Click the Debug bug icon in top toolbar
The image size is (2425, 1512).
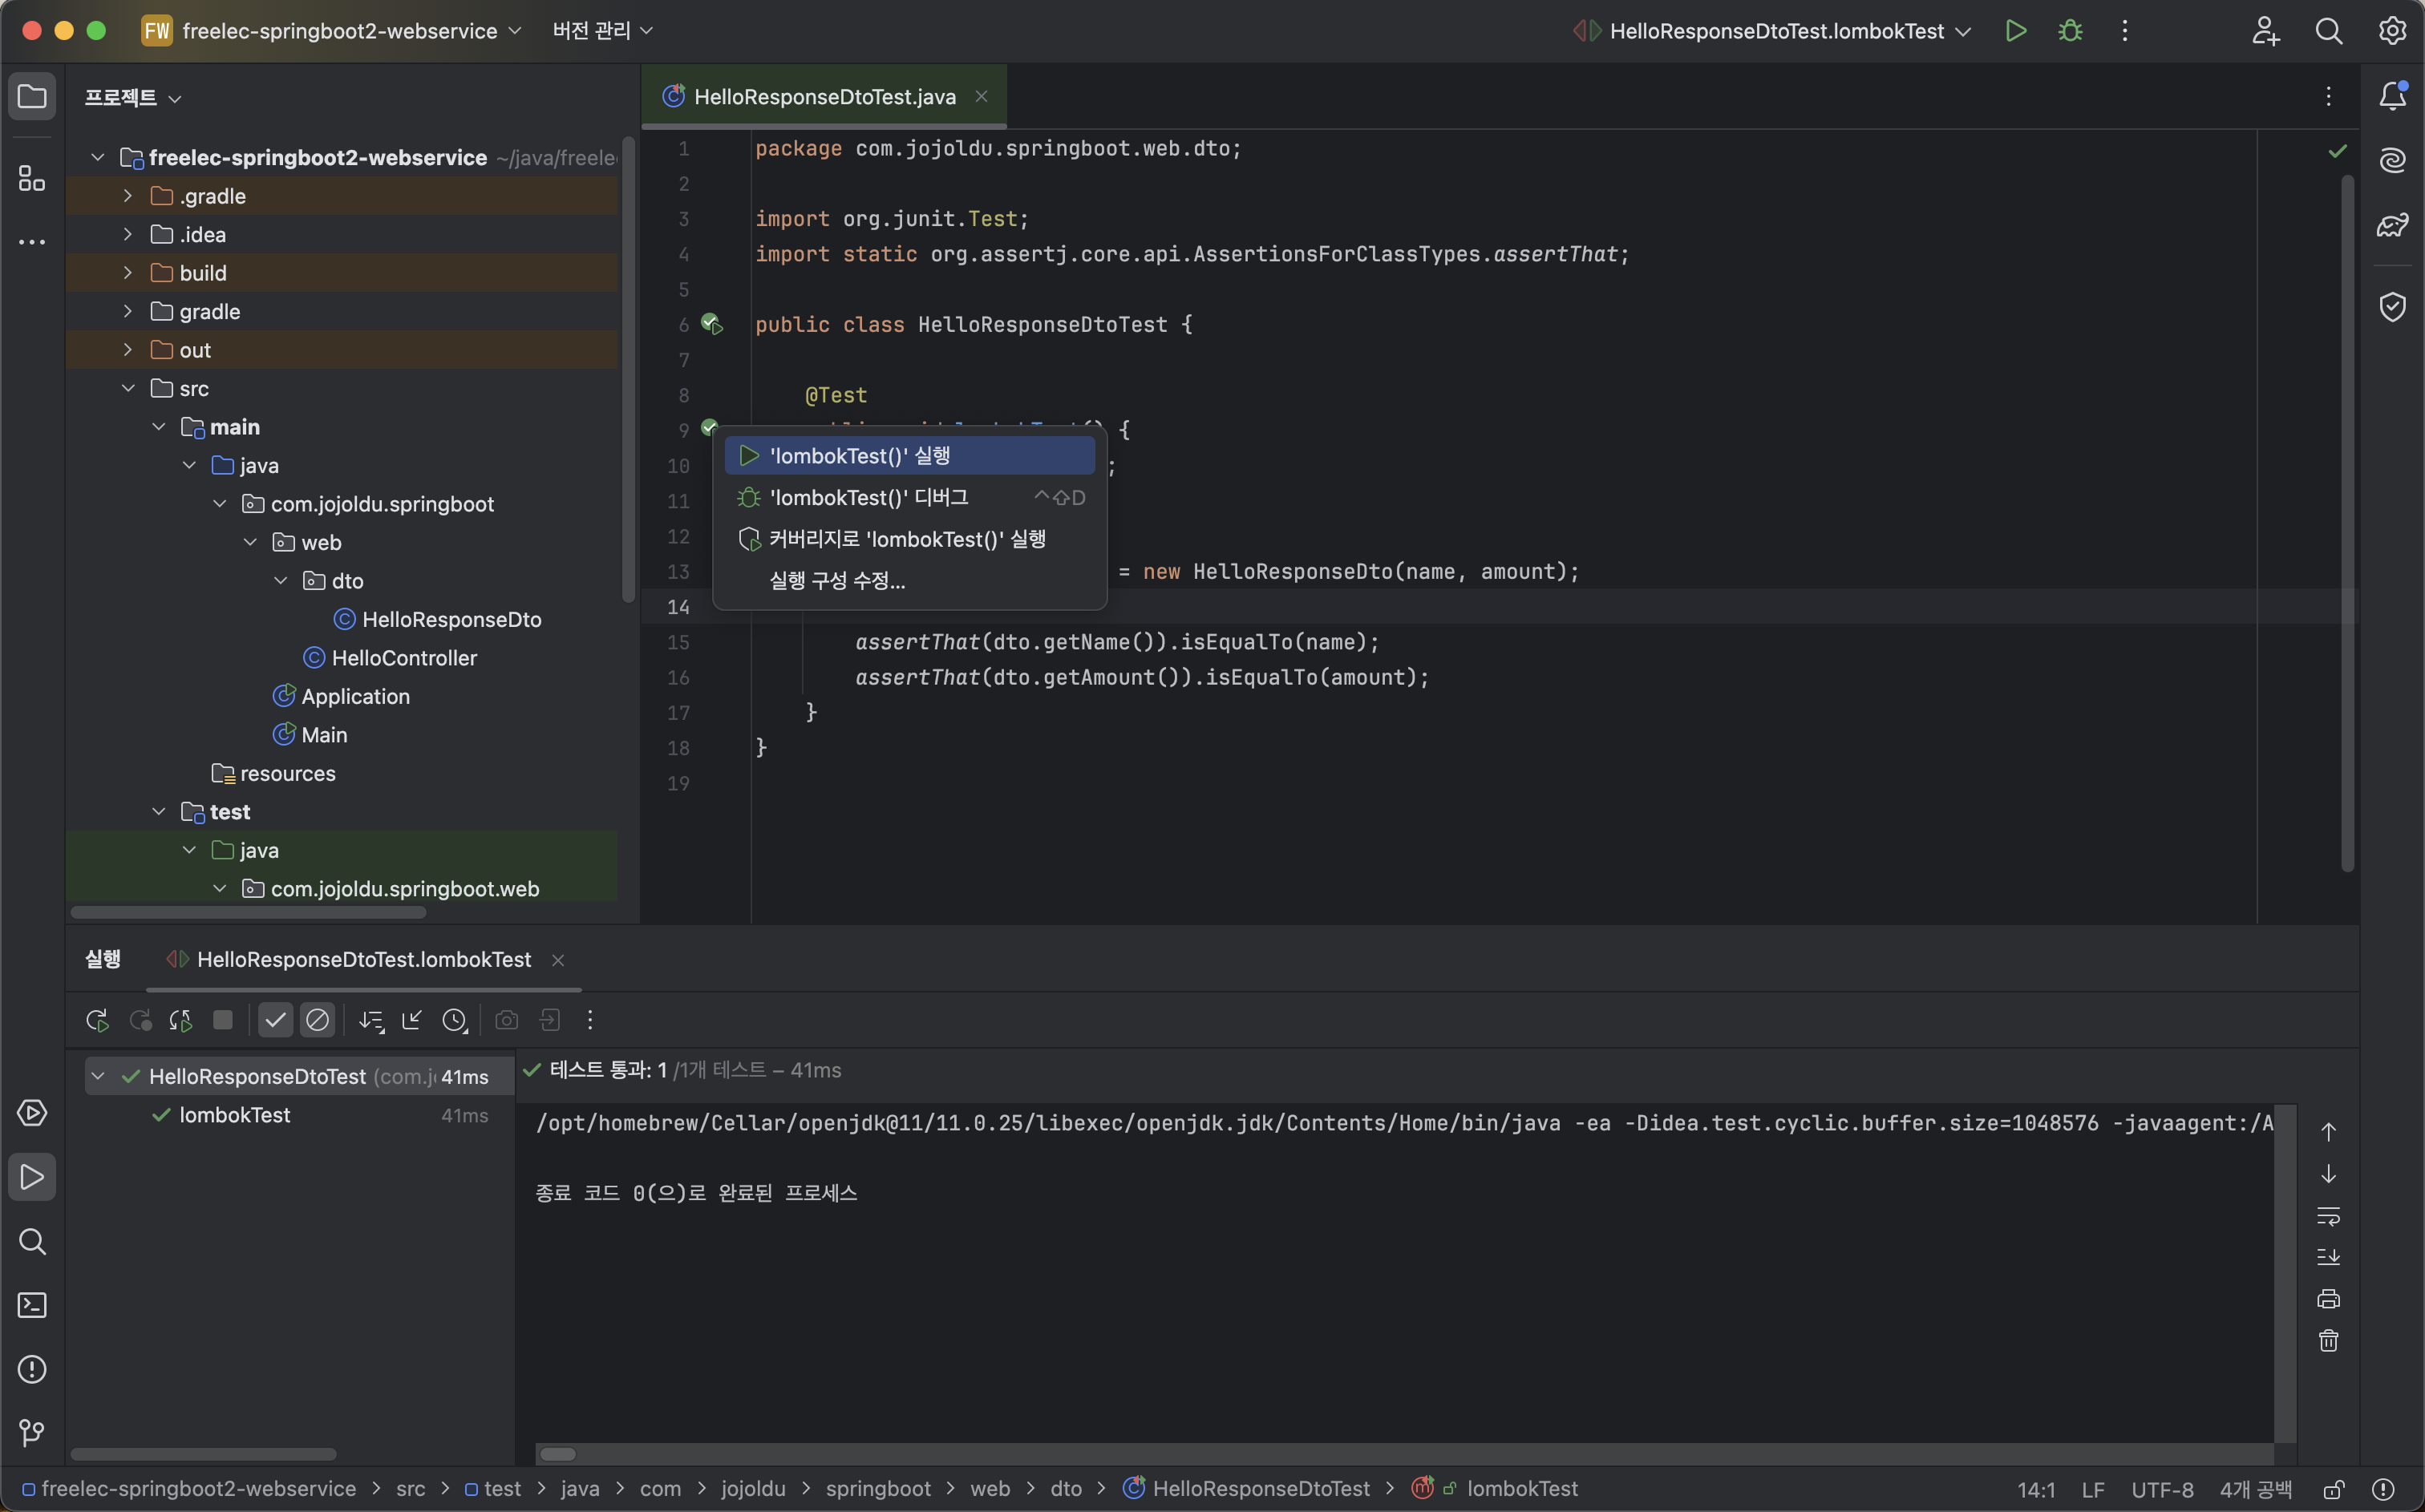(x=2070, y=31)
